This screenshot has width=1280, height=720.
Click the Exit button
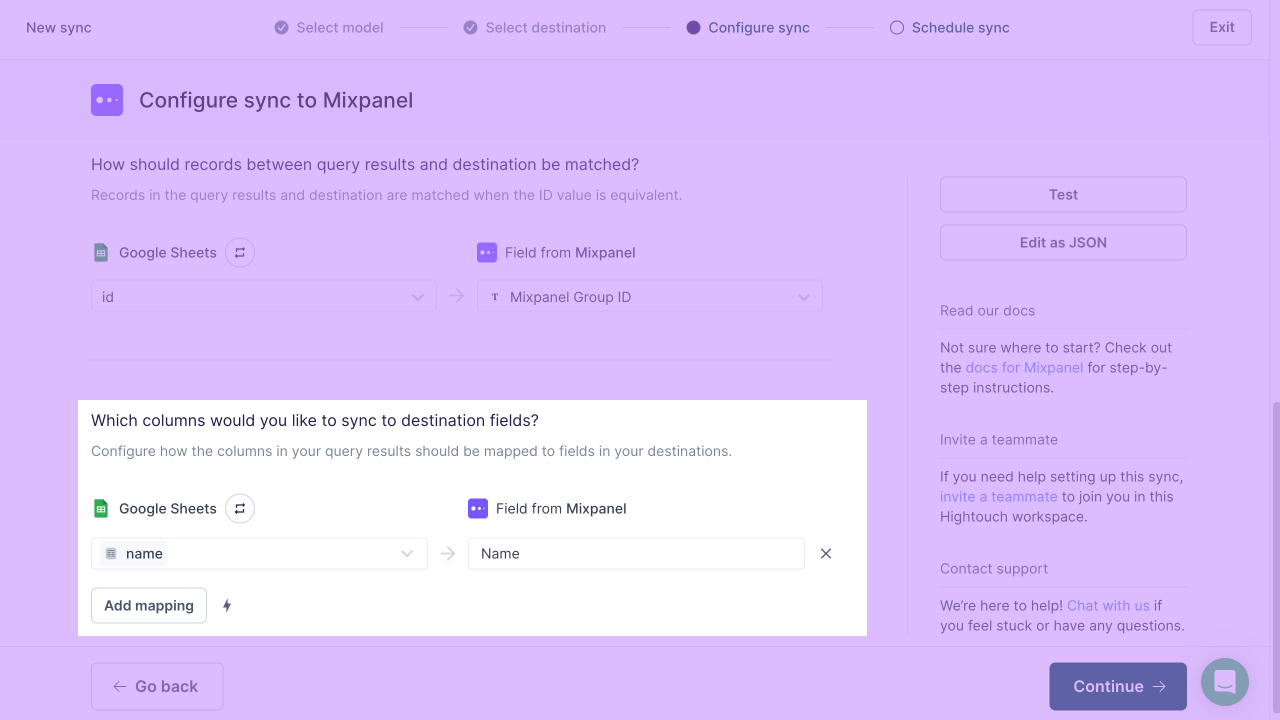pyautogui.click(x=1222, y=27)
